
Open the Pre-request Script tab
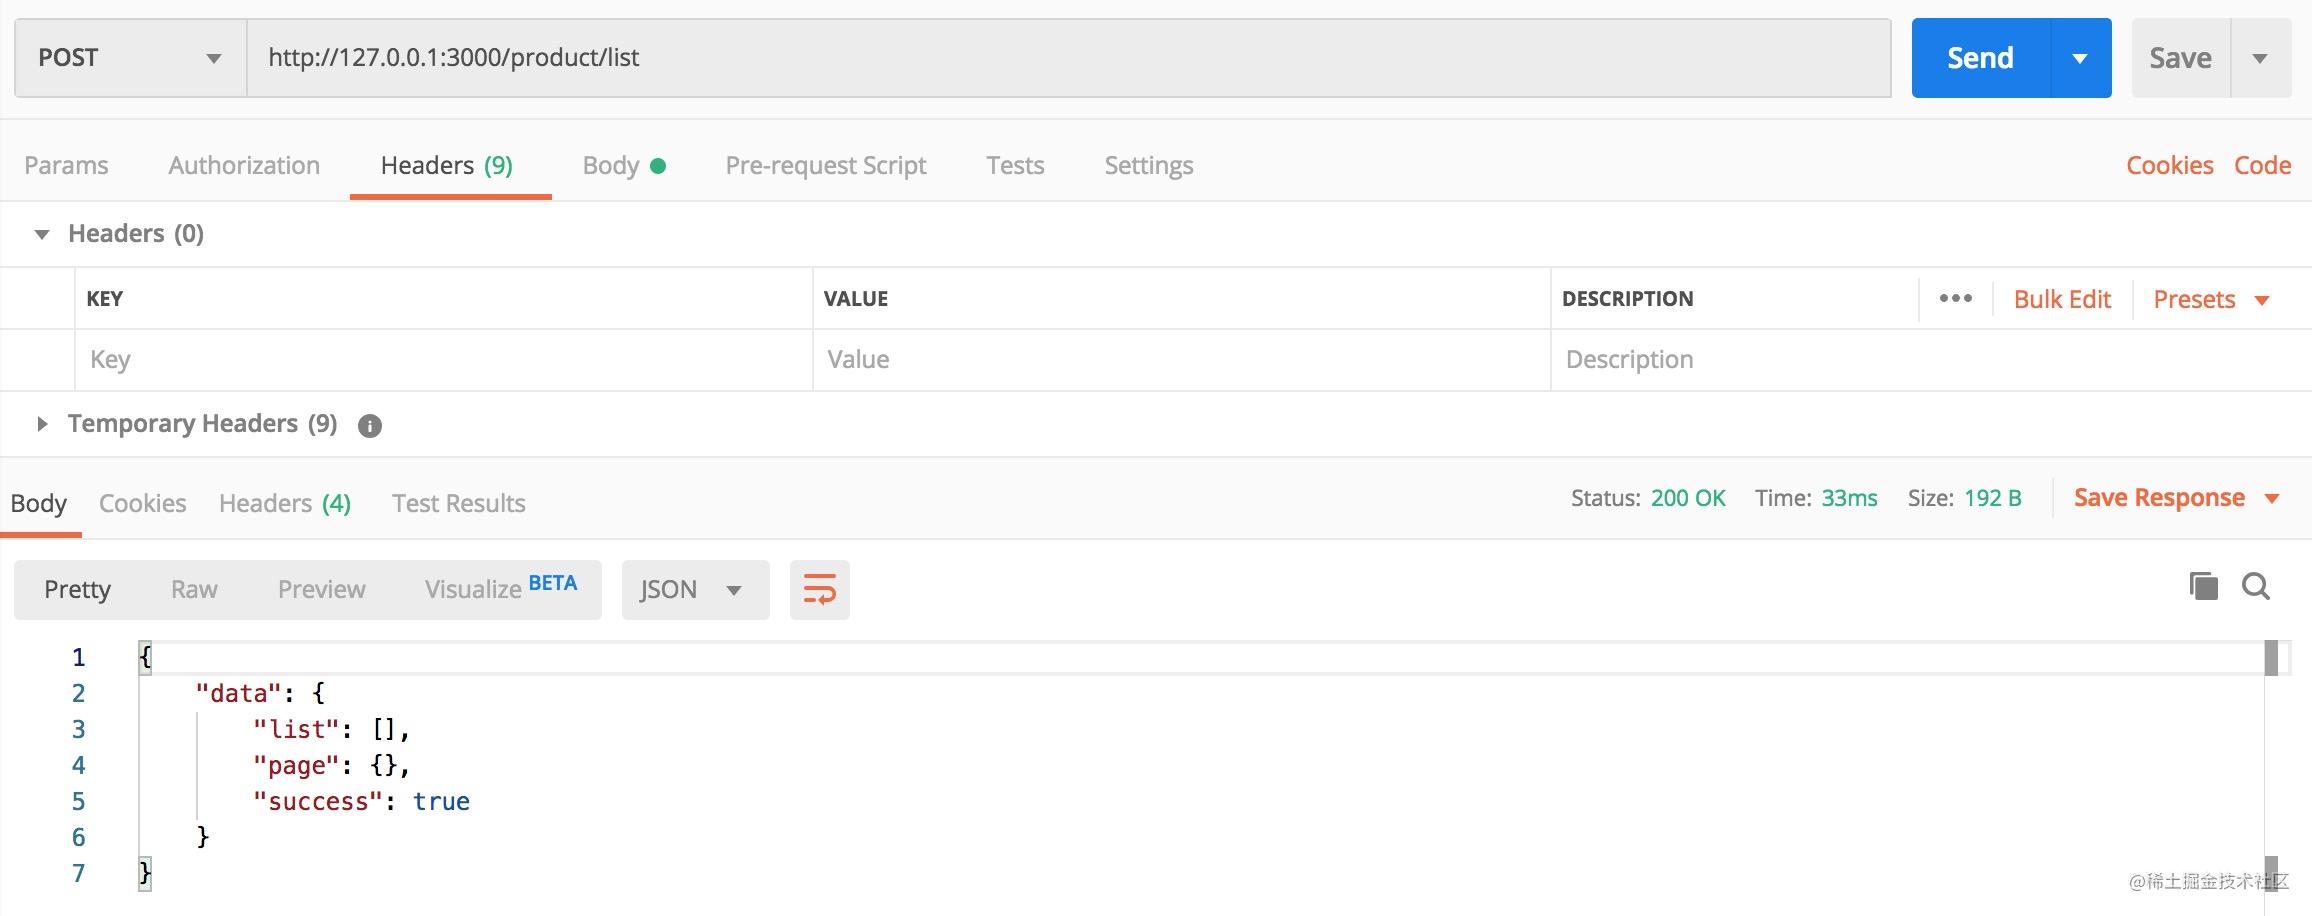tap(826, 165)
